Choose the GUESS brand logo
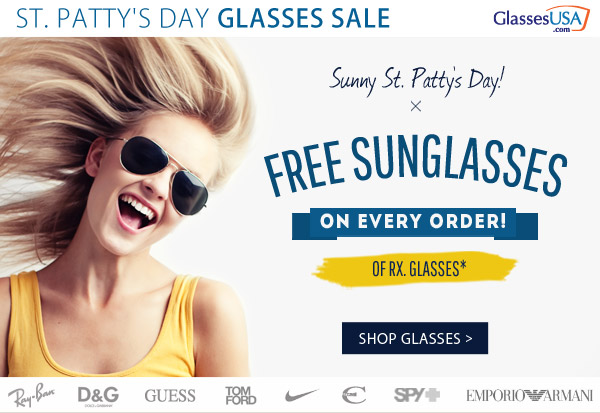Viewport: 600px width, 413px height. (170, 396)
